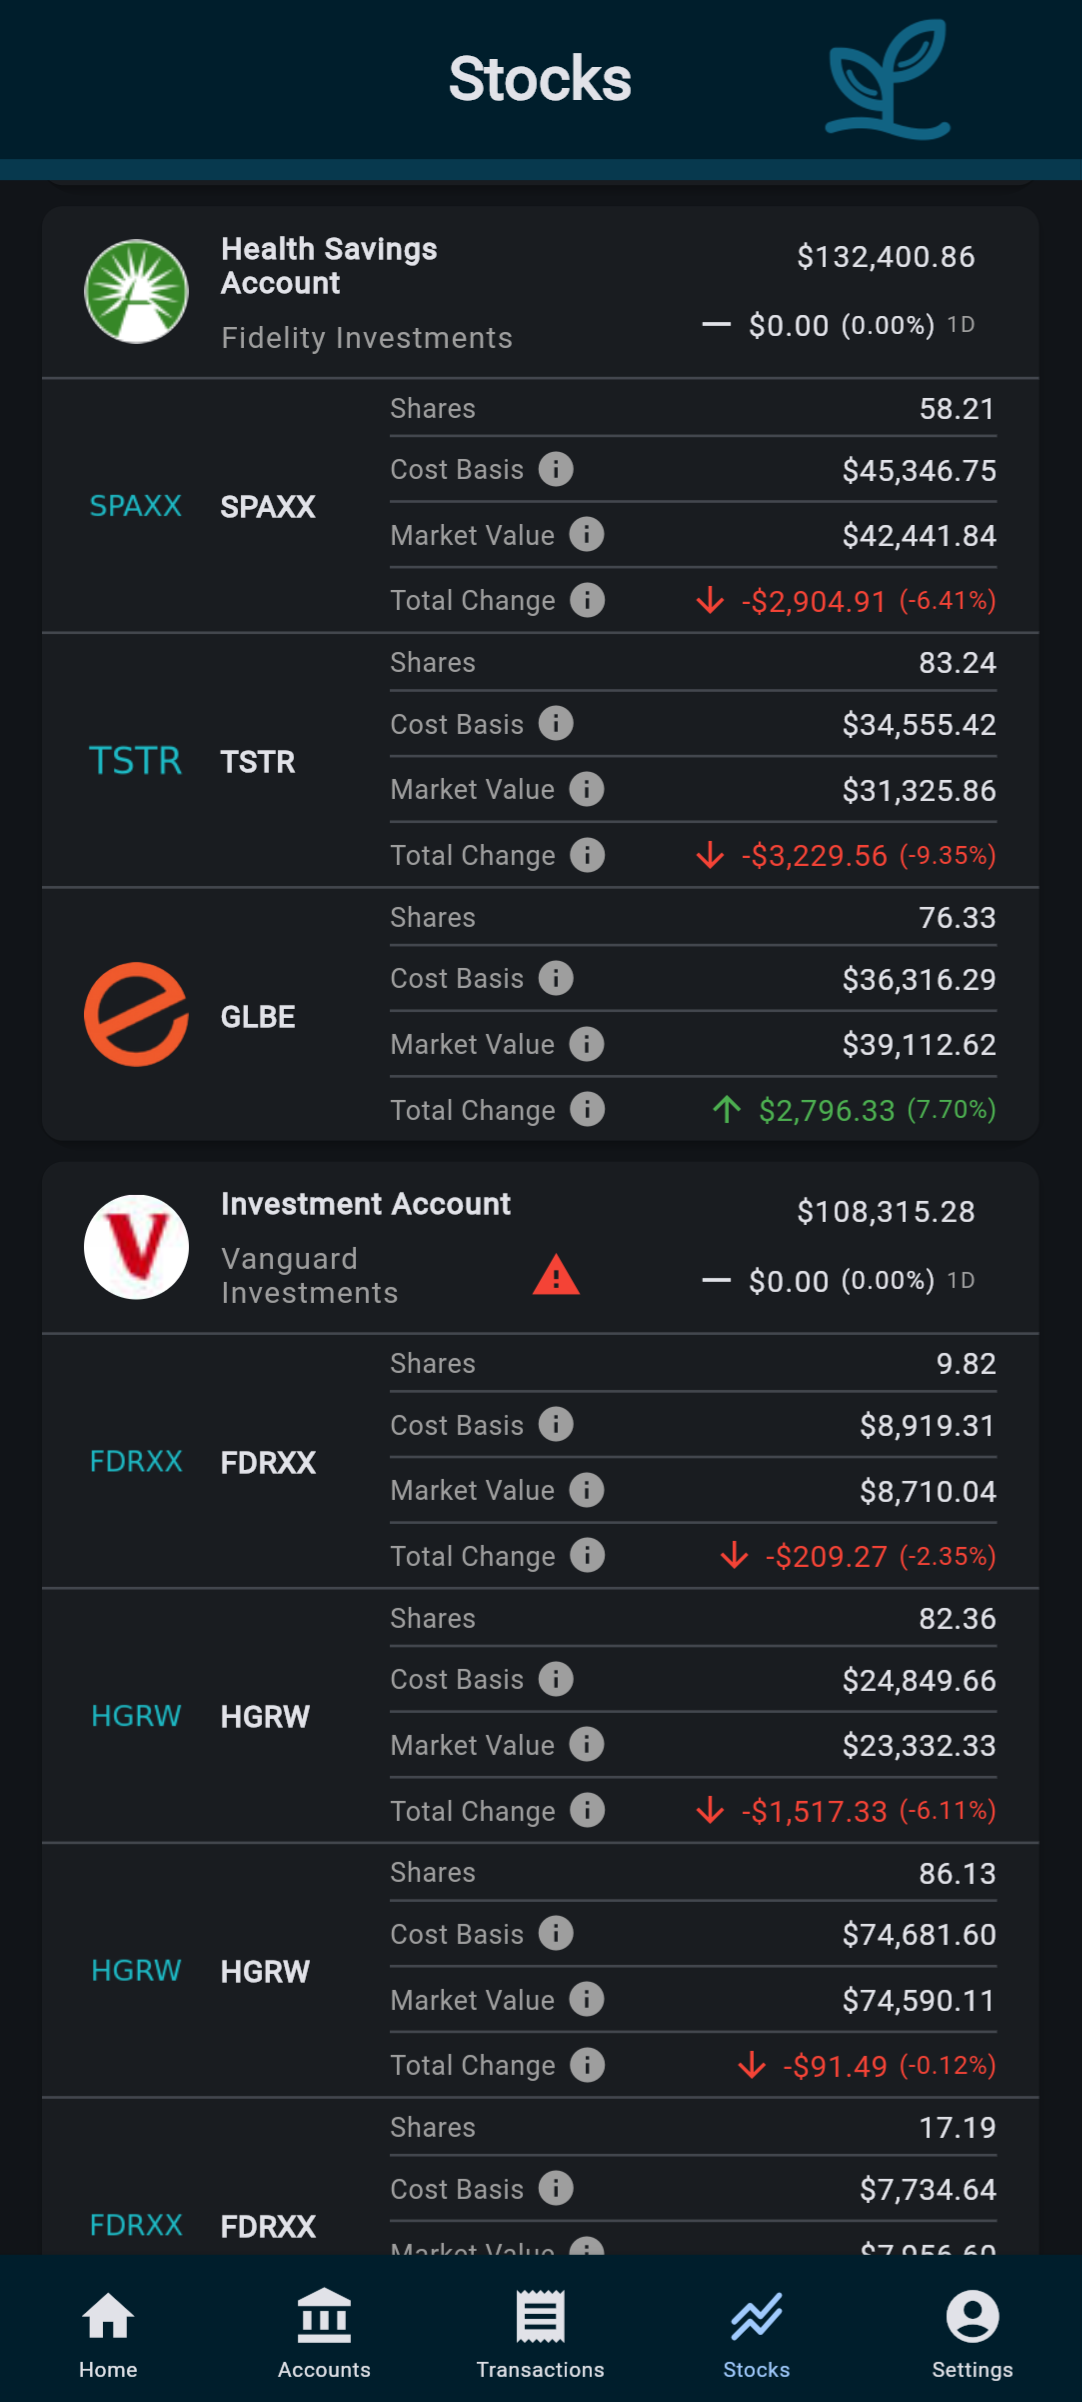Image resolution: width=1082 pixels, height=2402 pixels.
Task: Tap the $31,325.86 market value
Action: click(x=919, y=790)
